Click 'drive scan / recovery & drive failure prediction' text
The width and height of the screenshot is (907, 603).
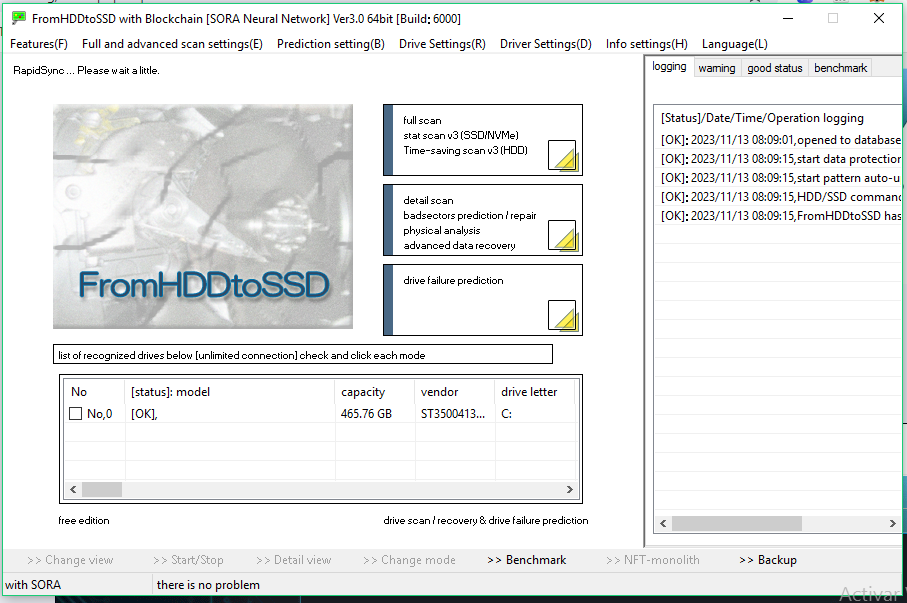tap(486, 520)
